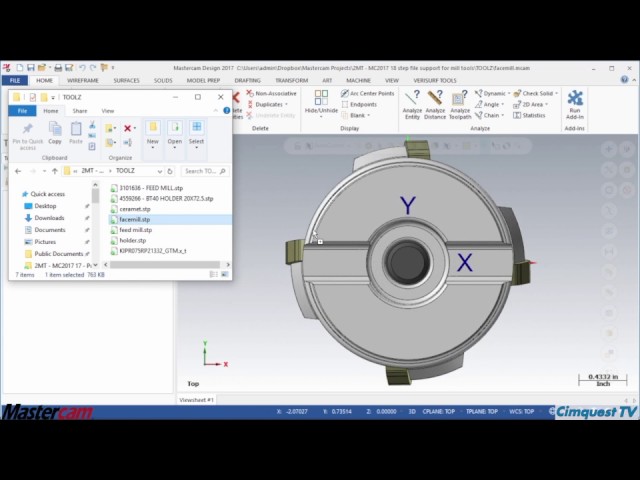
Task: Expand the Duplicates dropdown
Action: (x=286, y=104)
